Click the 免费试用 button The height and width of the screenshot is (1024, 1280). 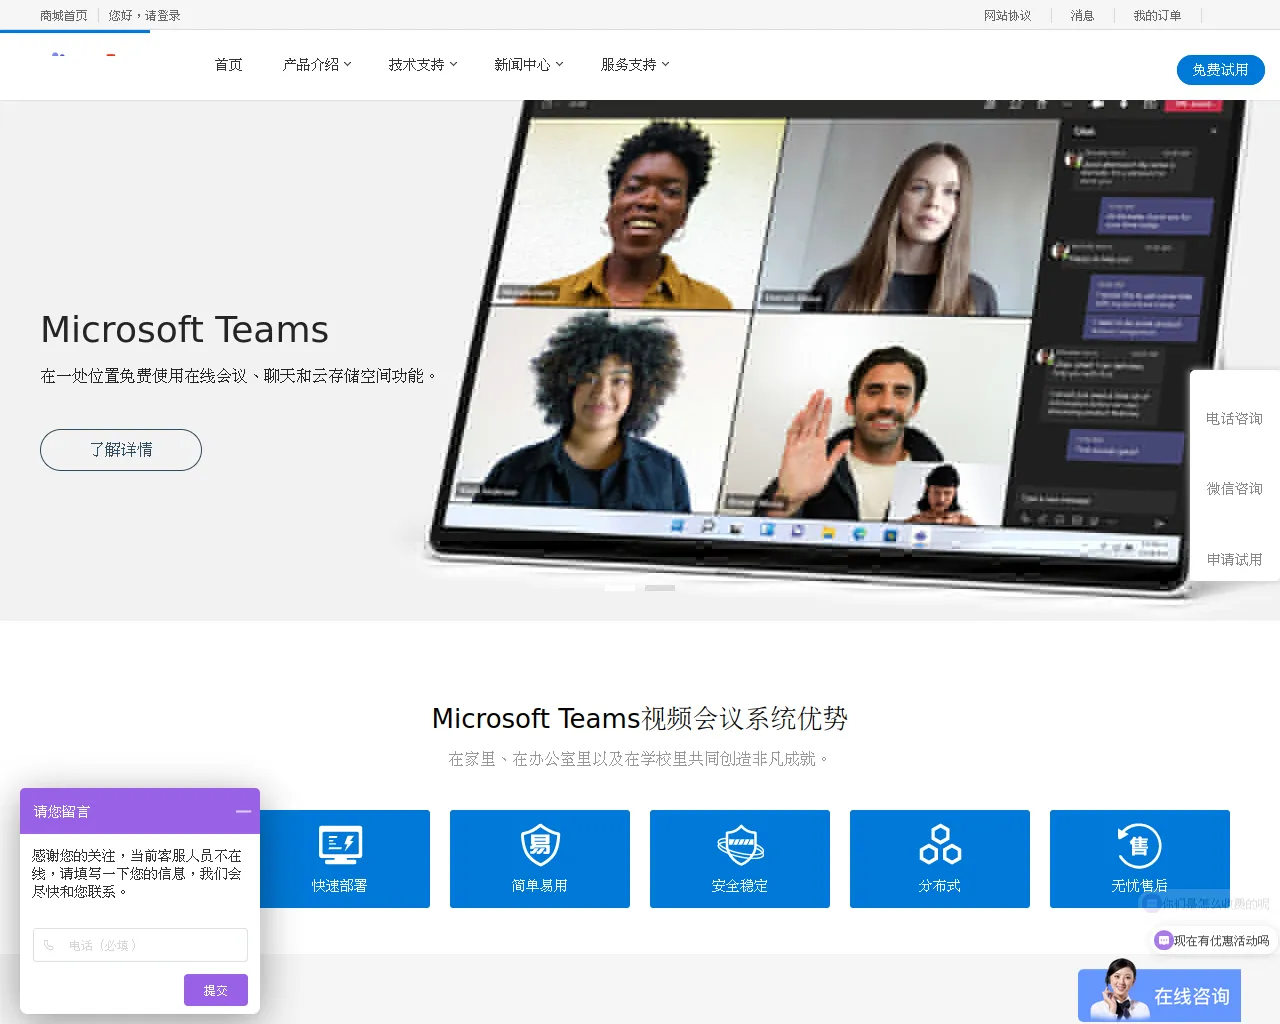pyautogui.click(x=1221, y=70)
